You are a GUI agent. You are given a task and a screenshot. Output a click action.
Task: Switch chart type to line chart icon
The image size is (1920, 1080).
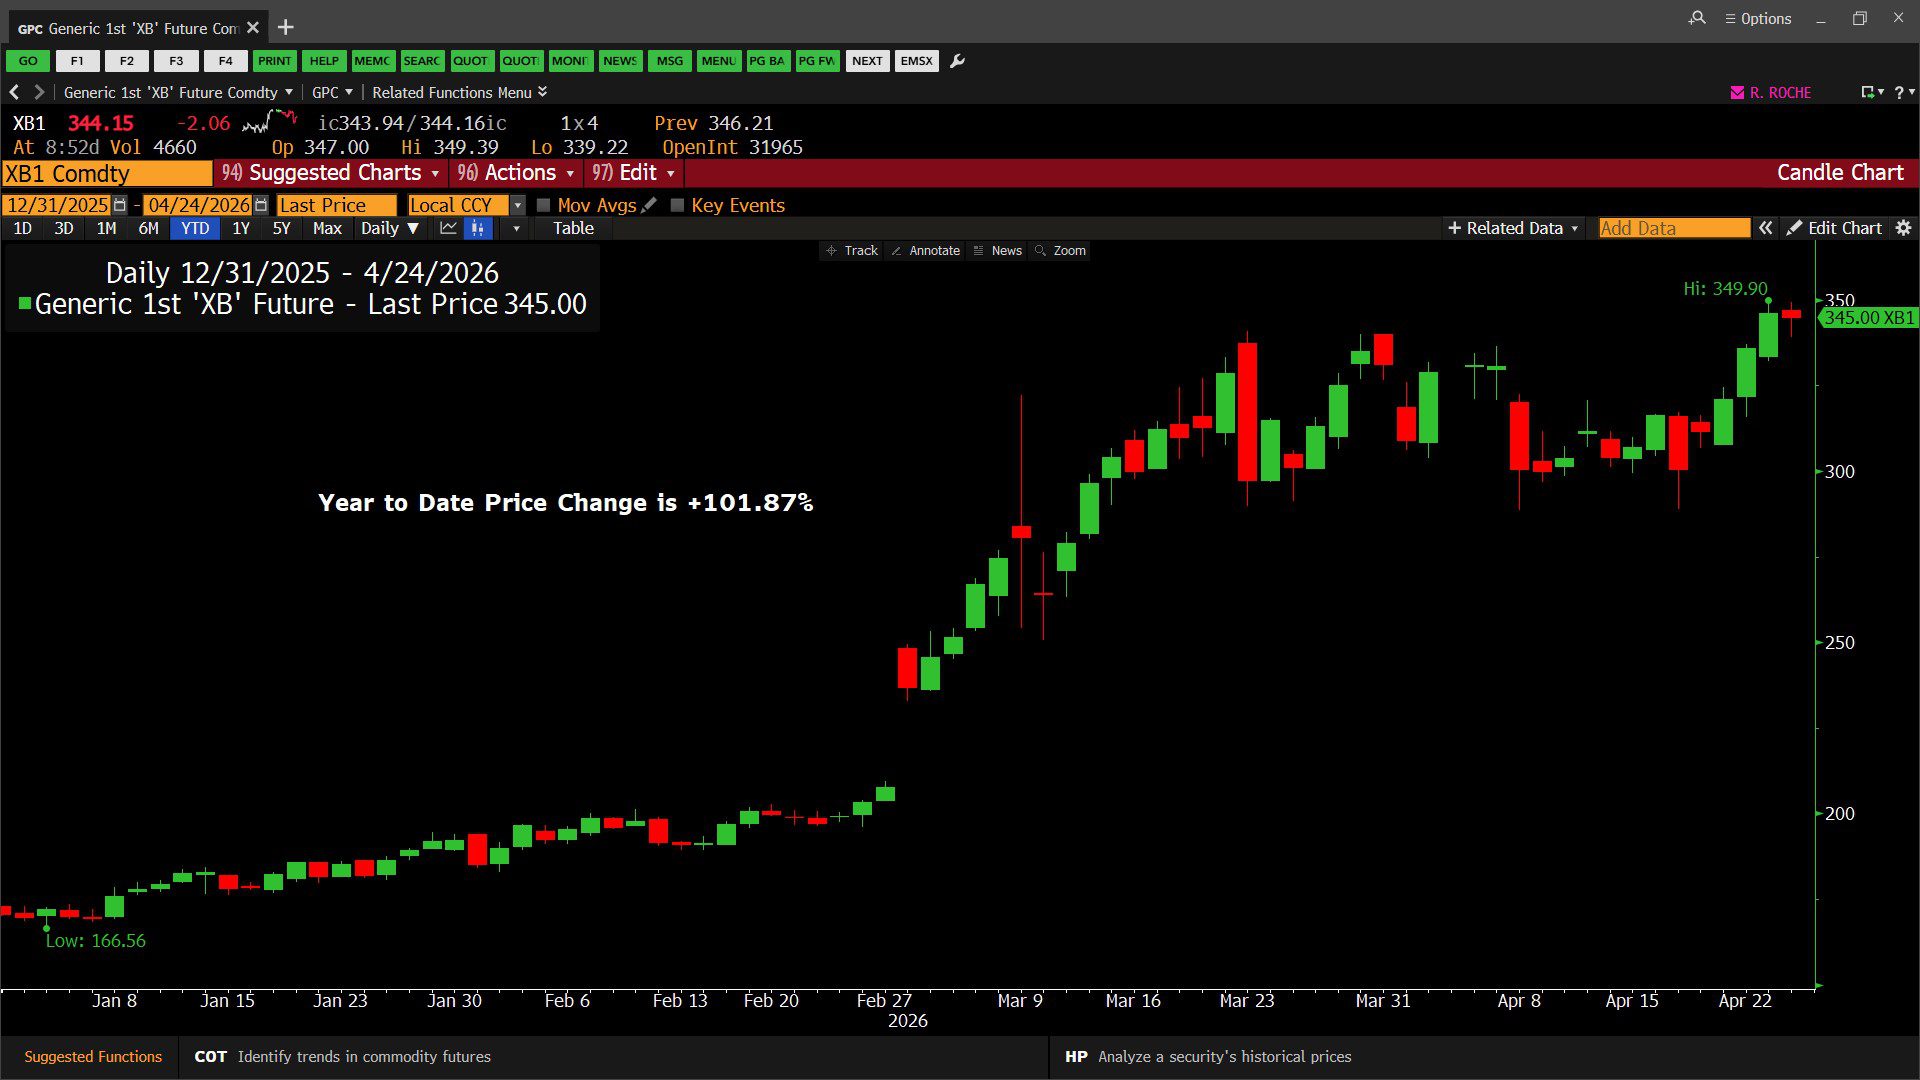448,228
